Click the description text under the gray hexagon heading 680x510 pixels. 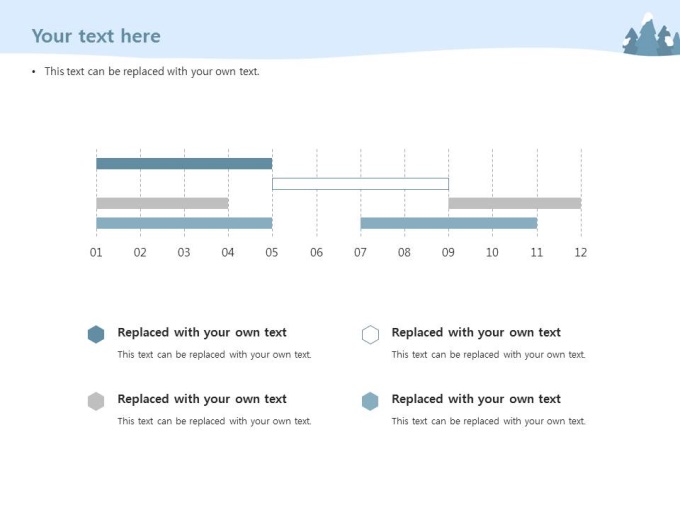(x=215, y=421)
